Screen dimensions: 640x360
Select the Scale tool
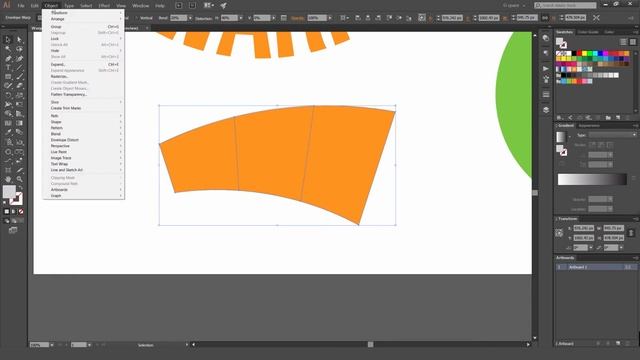click(x=19, y=95)
